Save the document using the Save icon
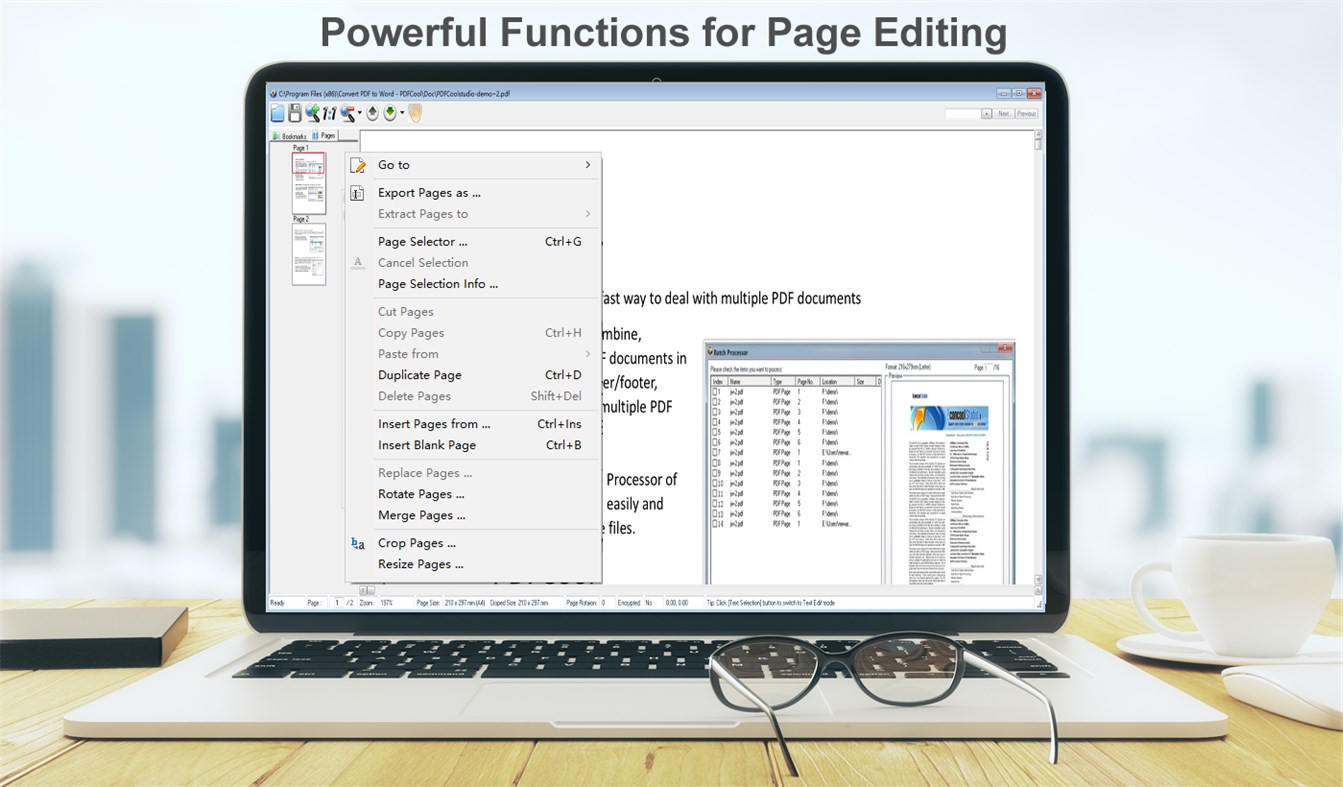The image size is (1343, 787). click(x=294, y=112)
